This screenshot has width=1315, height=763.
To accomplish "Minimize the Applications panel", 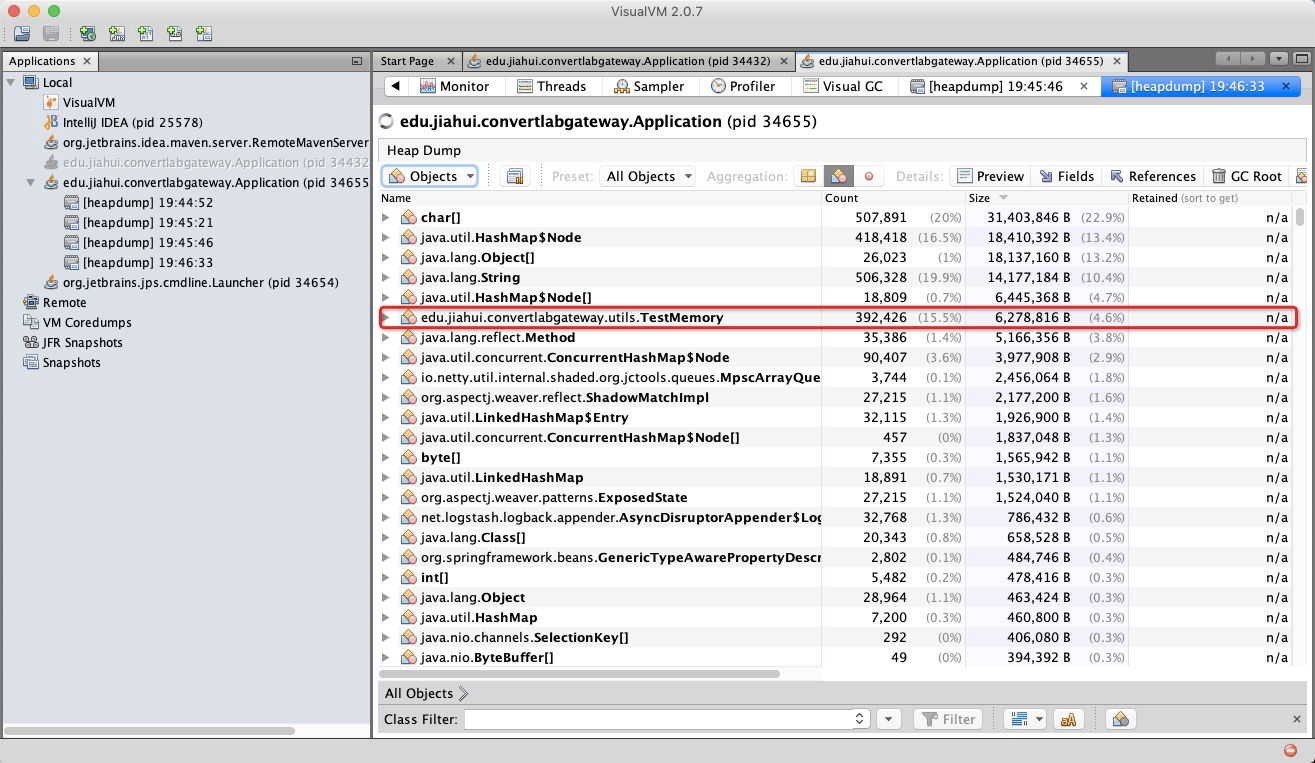I will [357, 61].
